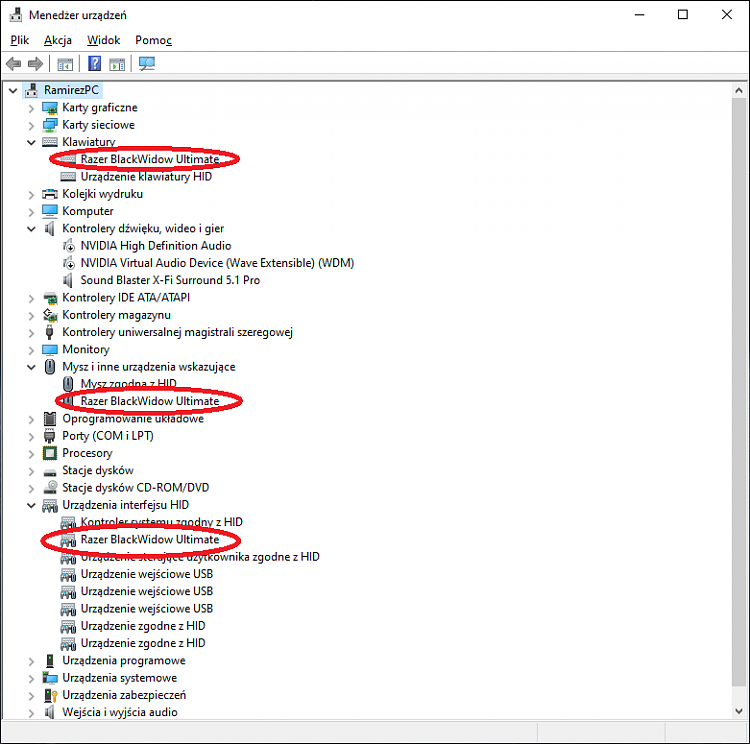750x744 pixels.
Task: Select Razer BlackWidow Ultimate under Urządzenia interfejsu HID
Action: click(x=150, y=539)
